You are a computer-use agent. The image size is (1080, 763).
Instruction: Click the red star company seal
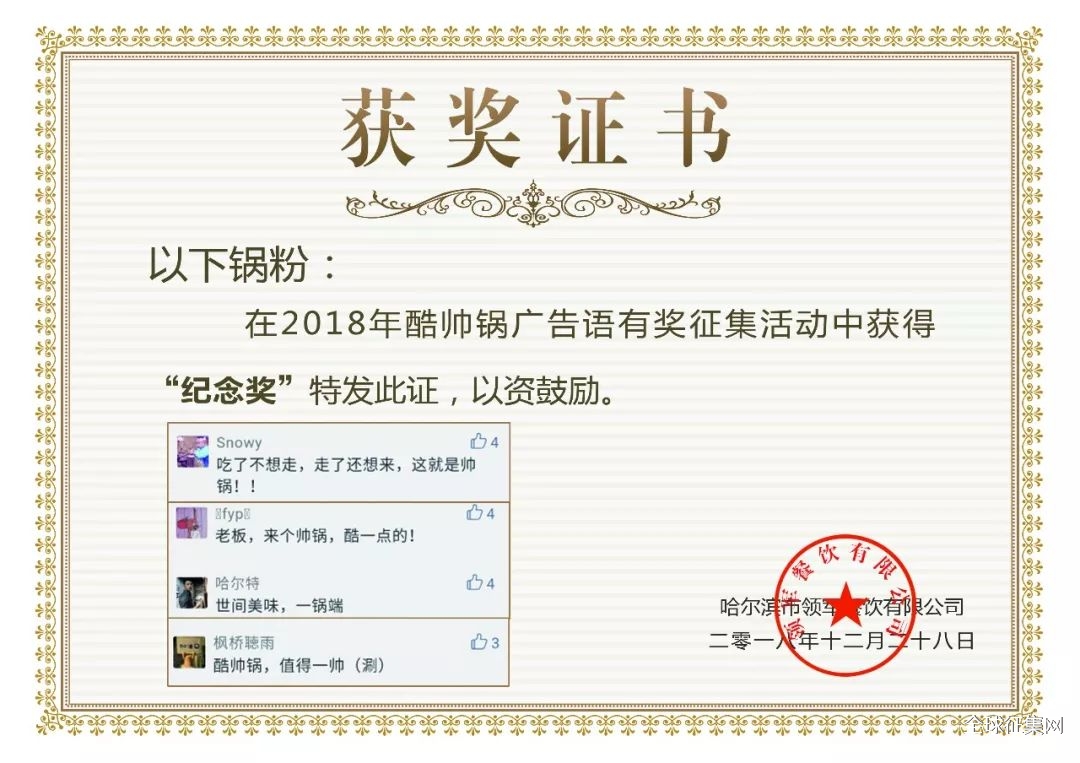click(x=846, y=605)
